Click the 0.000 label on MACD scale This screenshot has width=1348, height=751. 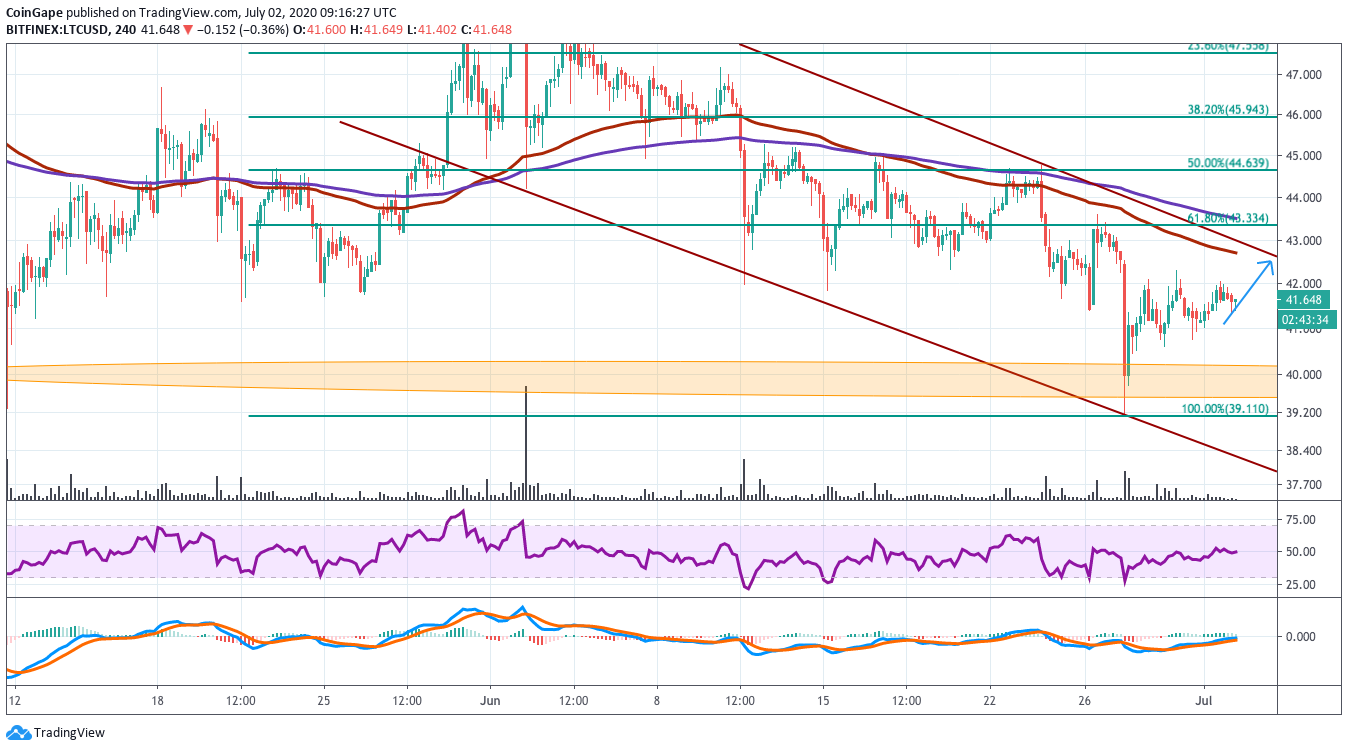[1300, 637]
